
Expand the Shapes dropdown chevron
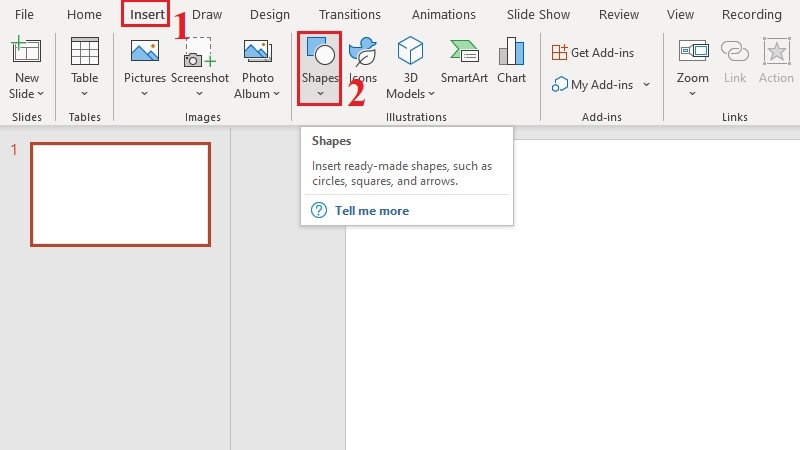320,93
